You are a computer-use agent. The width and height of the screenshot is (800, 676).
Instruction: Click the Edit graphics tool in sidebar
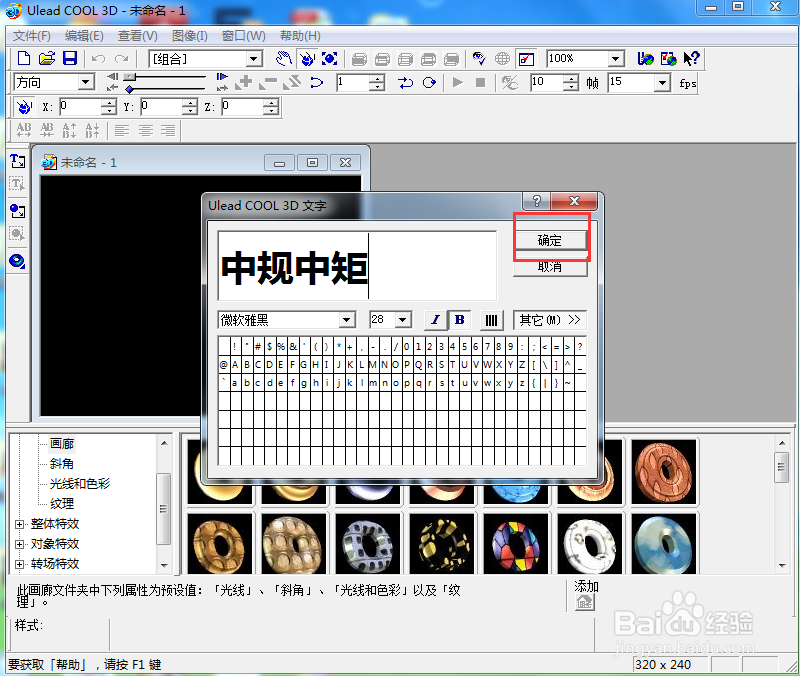(x=17, y=234)
